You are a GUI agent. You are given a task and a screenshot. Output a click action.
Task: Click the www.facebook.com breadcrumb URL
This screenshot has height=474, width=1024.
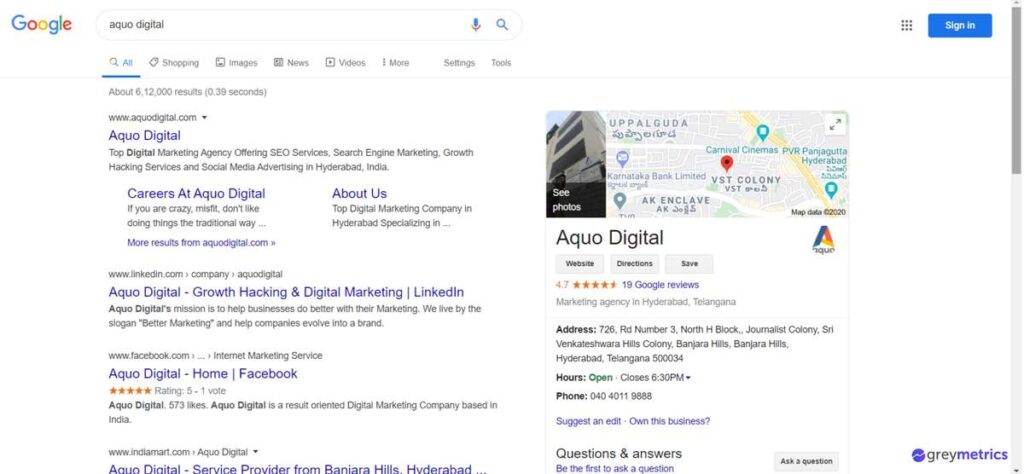coord(215,356)
